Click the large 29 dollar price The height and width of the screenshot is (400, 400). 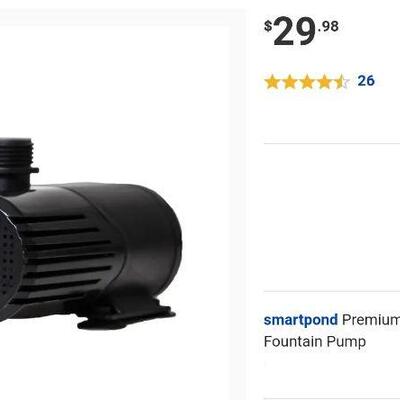[294, 32]
